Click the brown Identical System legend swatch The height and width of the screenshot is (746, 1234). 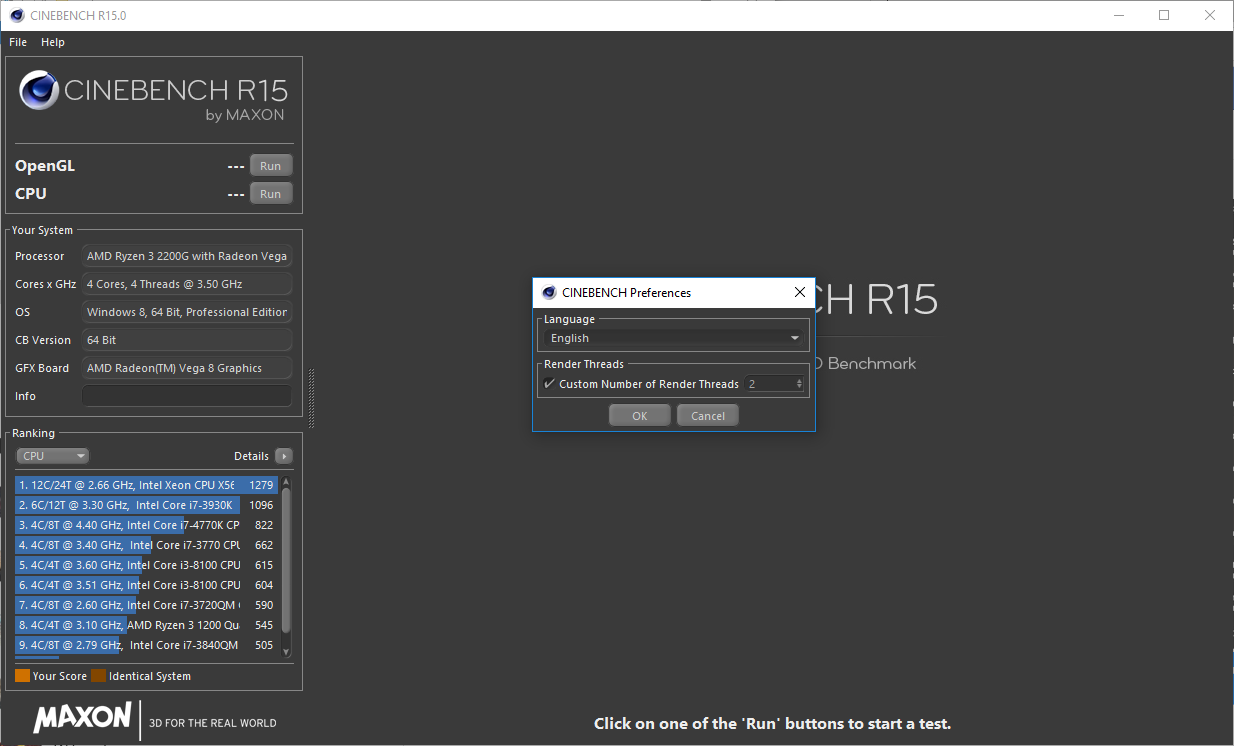tap(98, 676)
